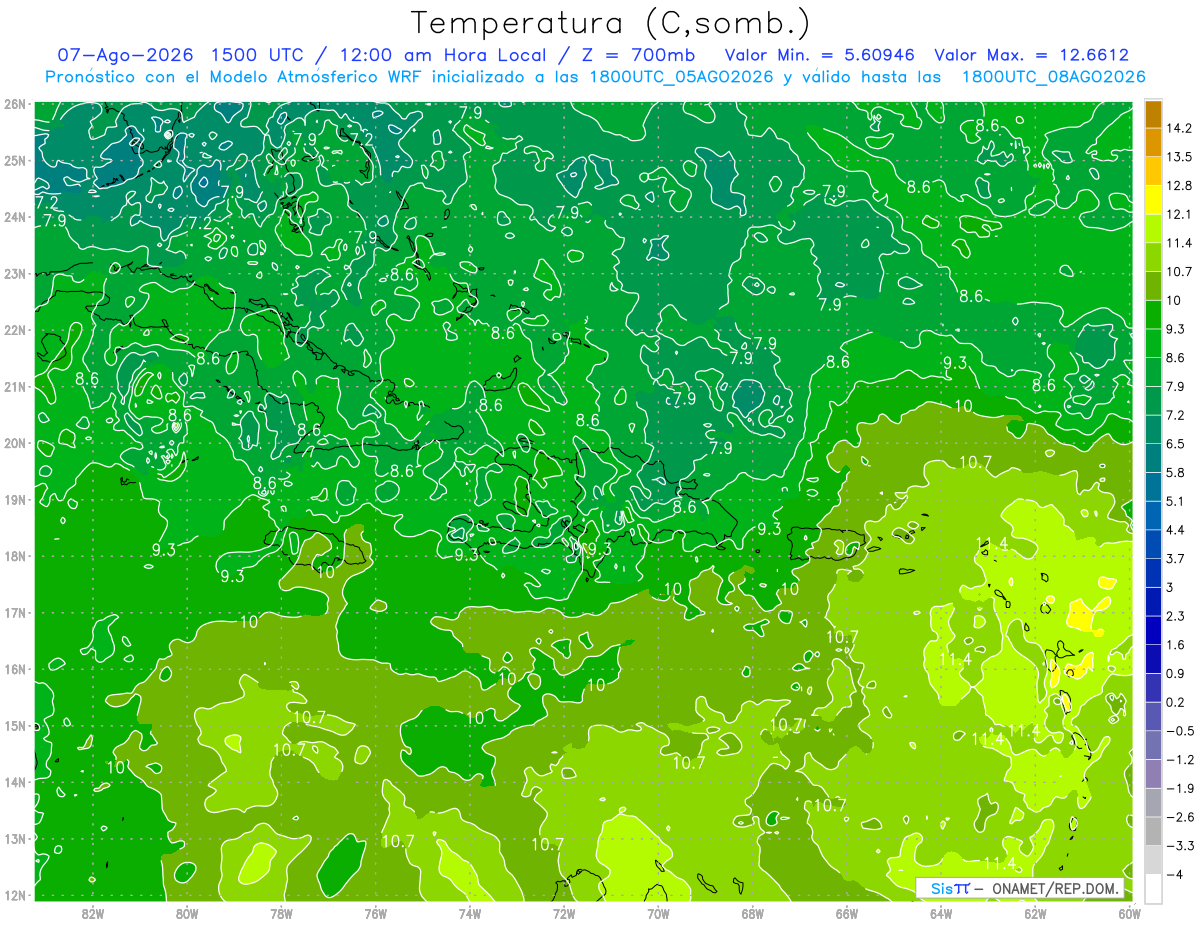Viewport: 1200px width, 927px height.
Task: Select the dark blue swatch between 2.3 and 3
Action: point(1153,602)
